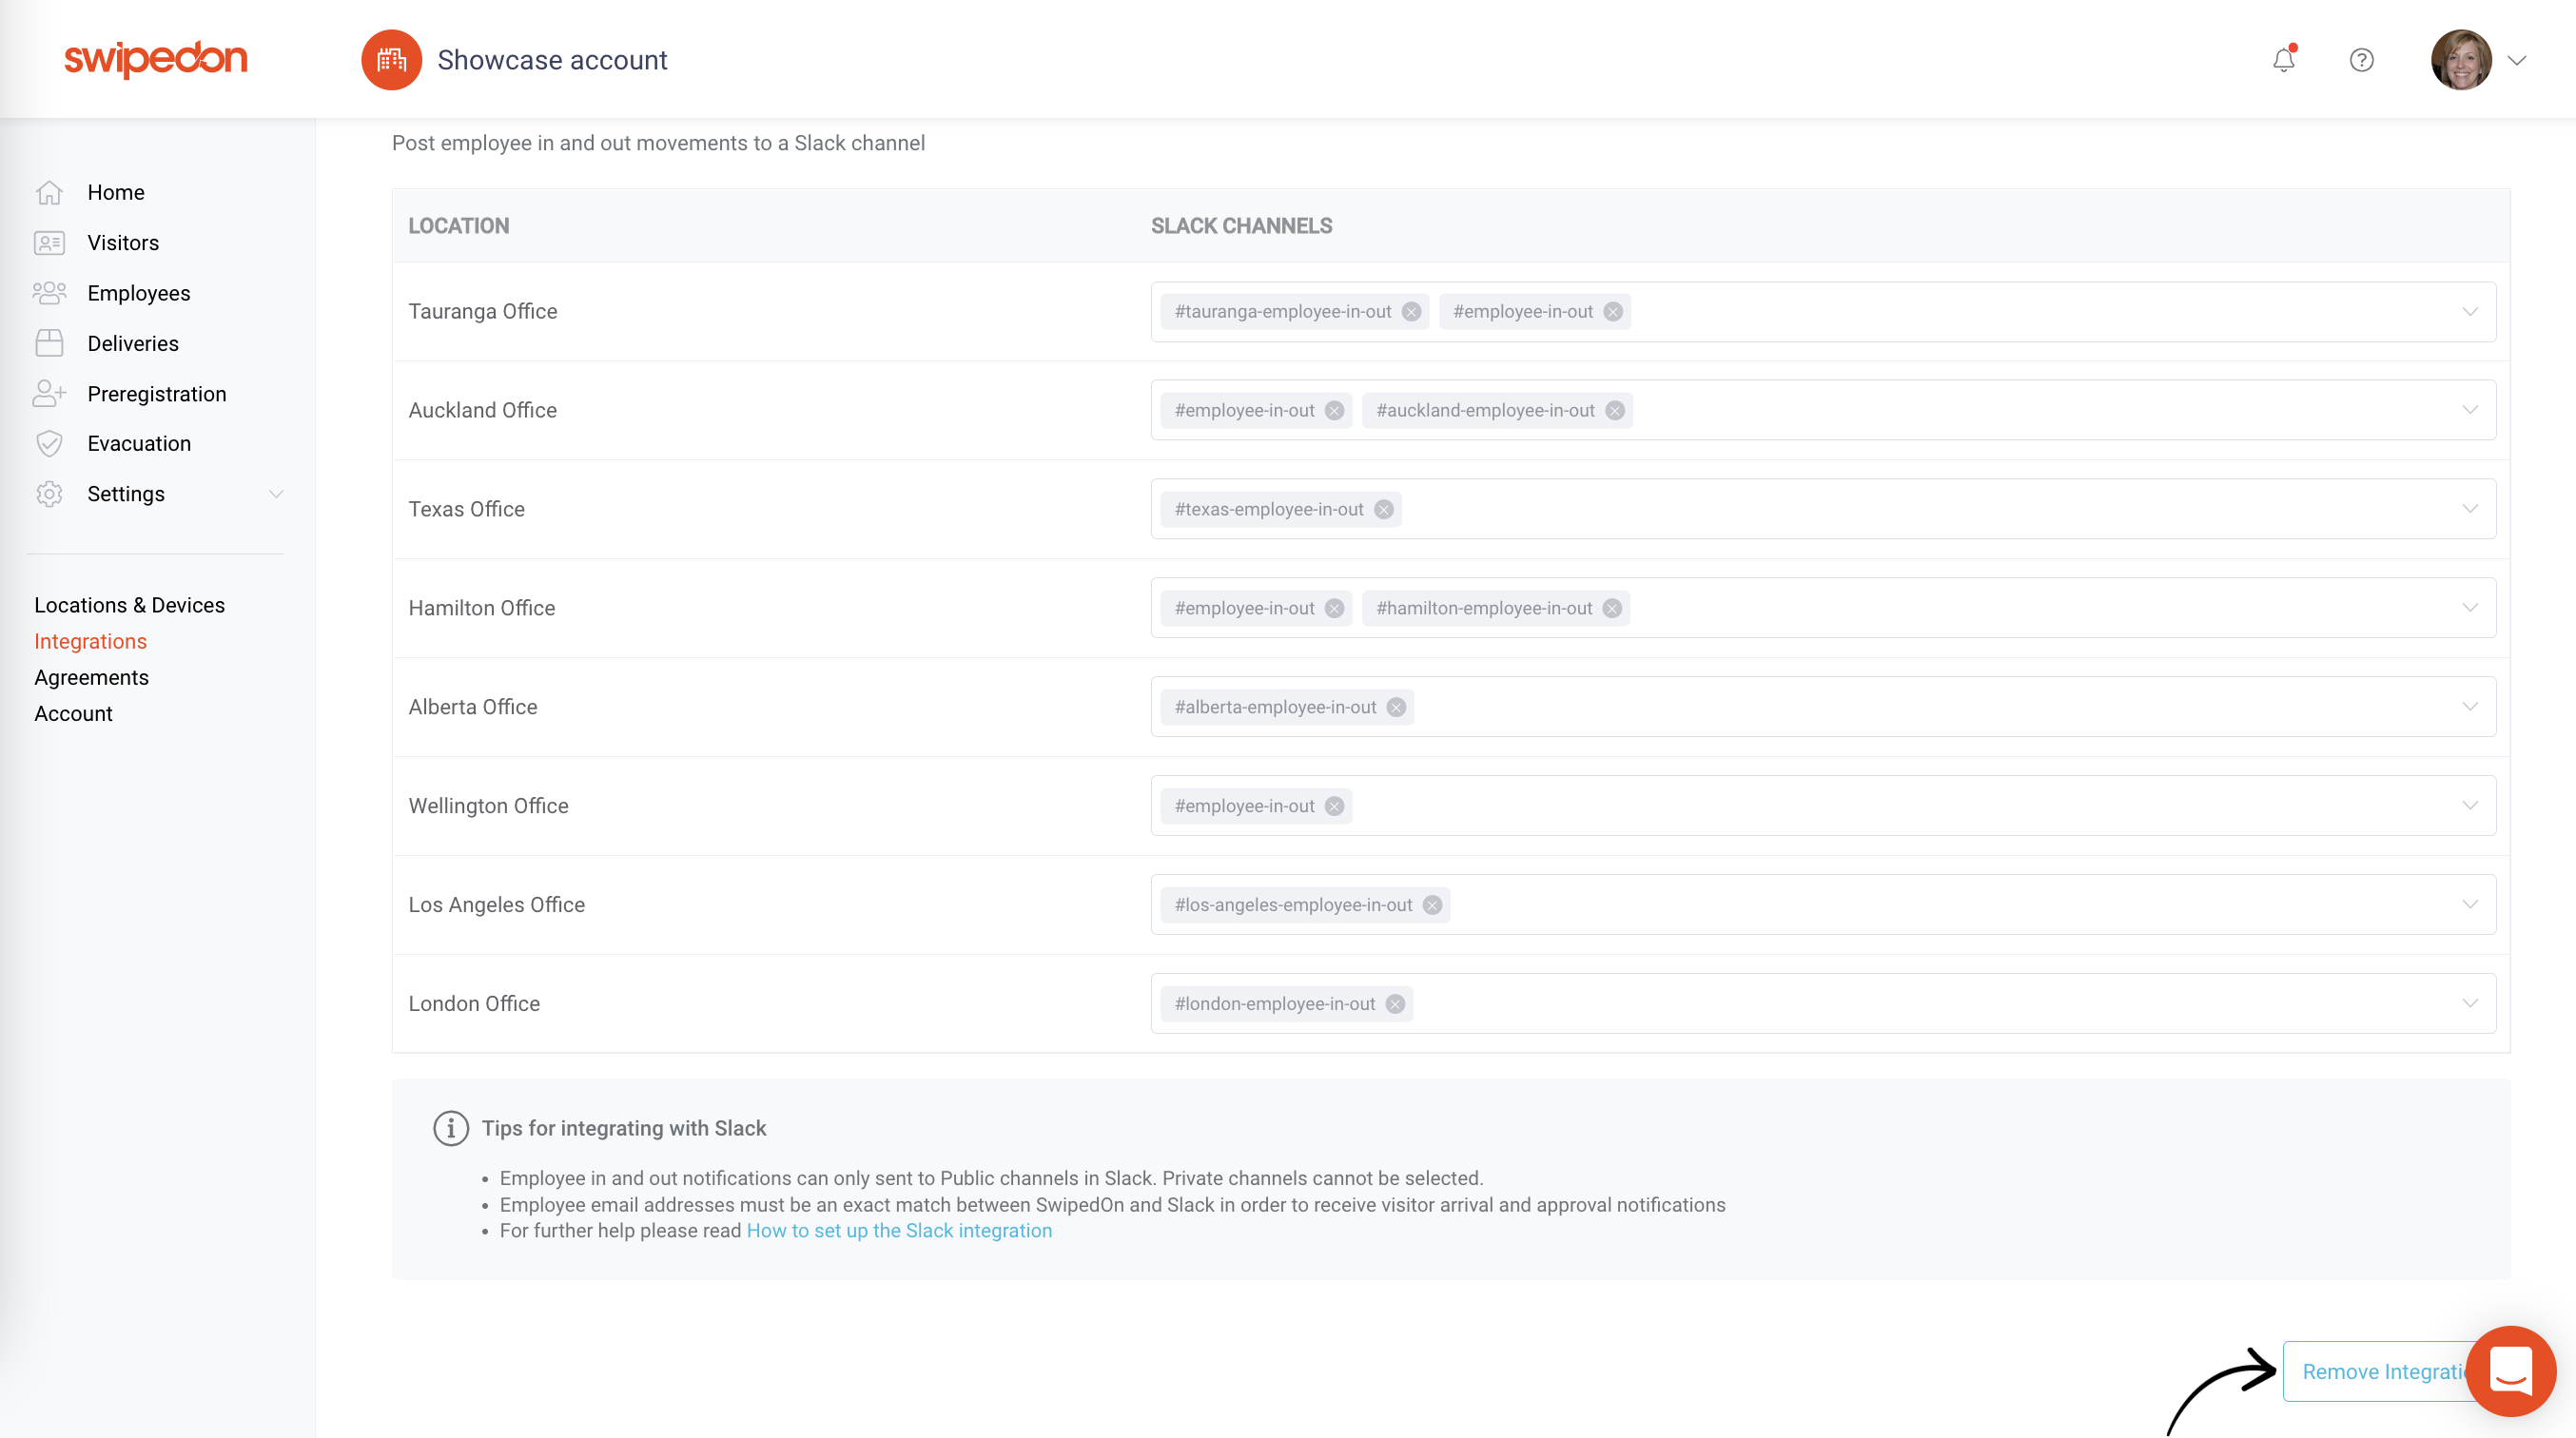Expand Hamilton Office channel dropdown
Screen dimensions: 2576x1438
pyautogui.click(x=2470, y=608)
